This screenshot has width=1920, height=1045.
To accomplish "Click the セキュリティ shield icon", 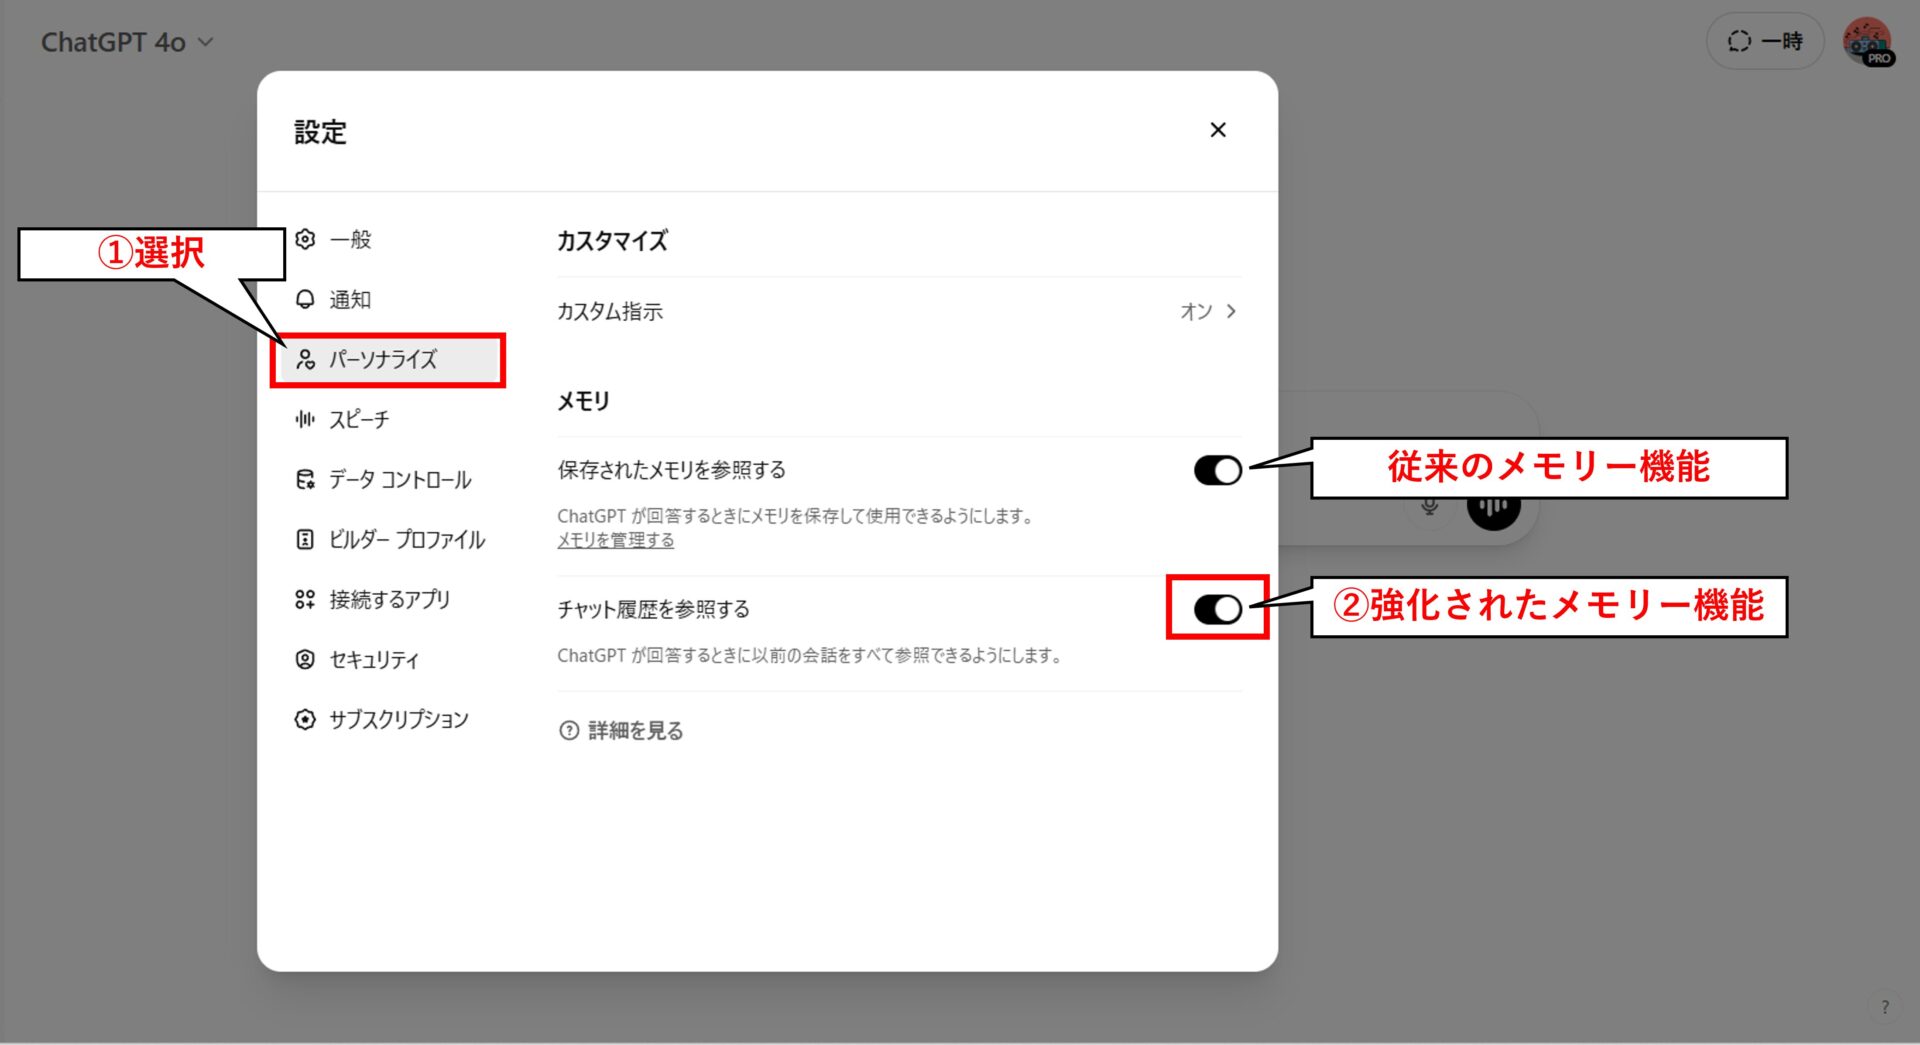I will 305,659.
